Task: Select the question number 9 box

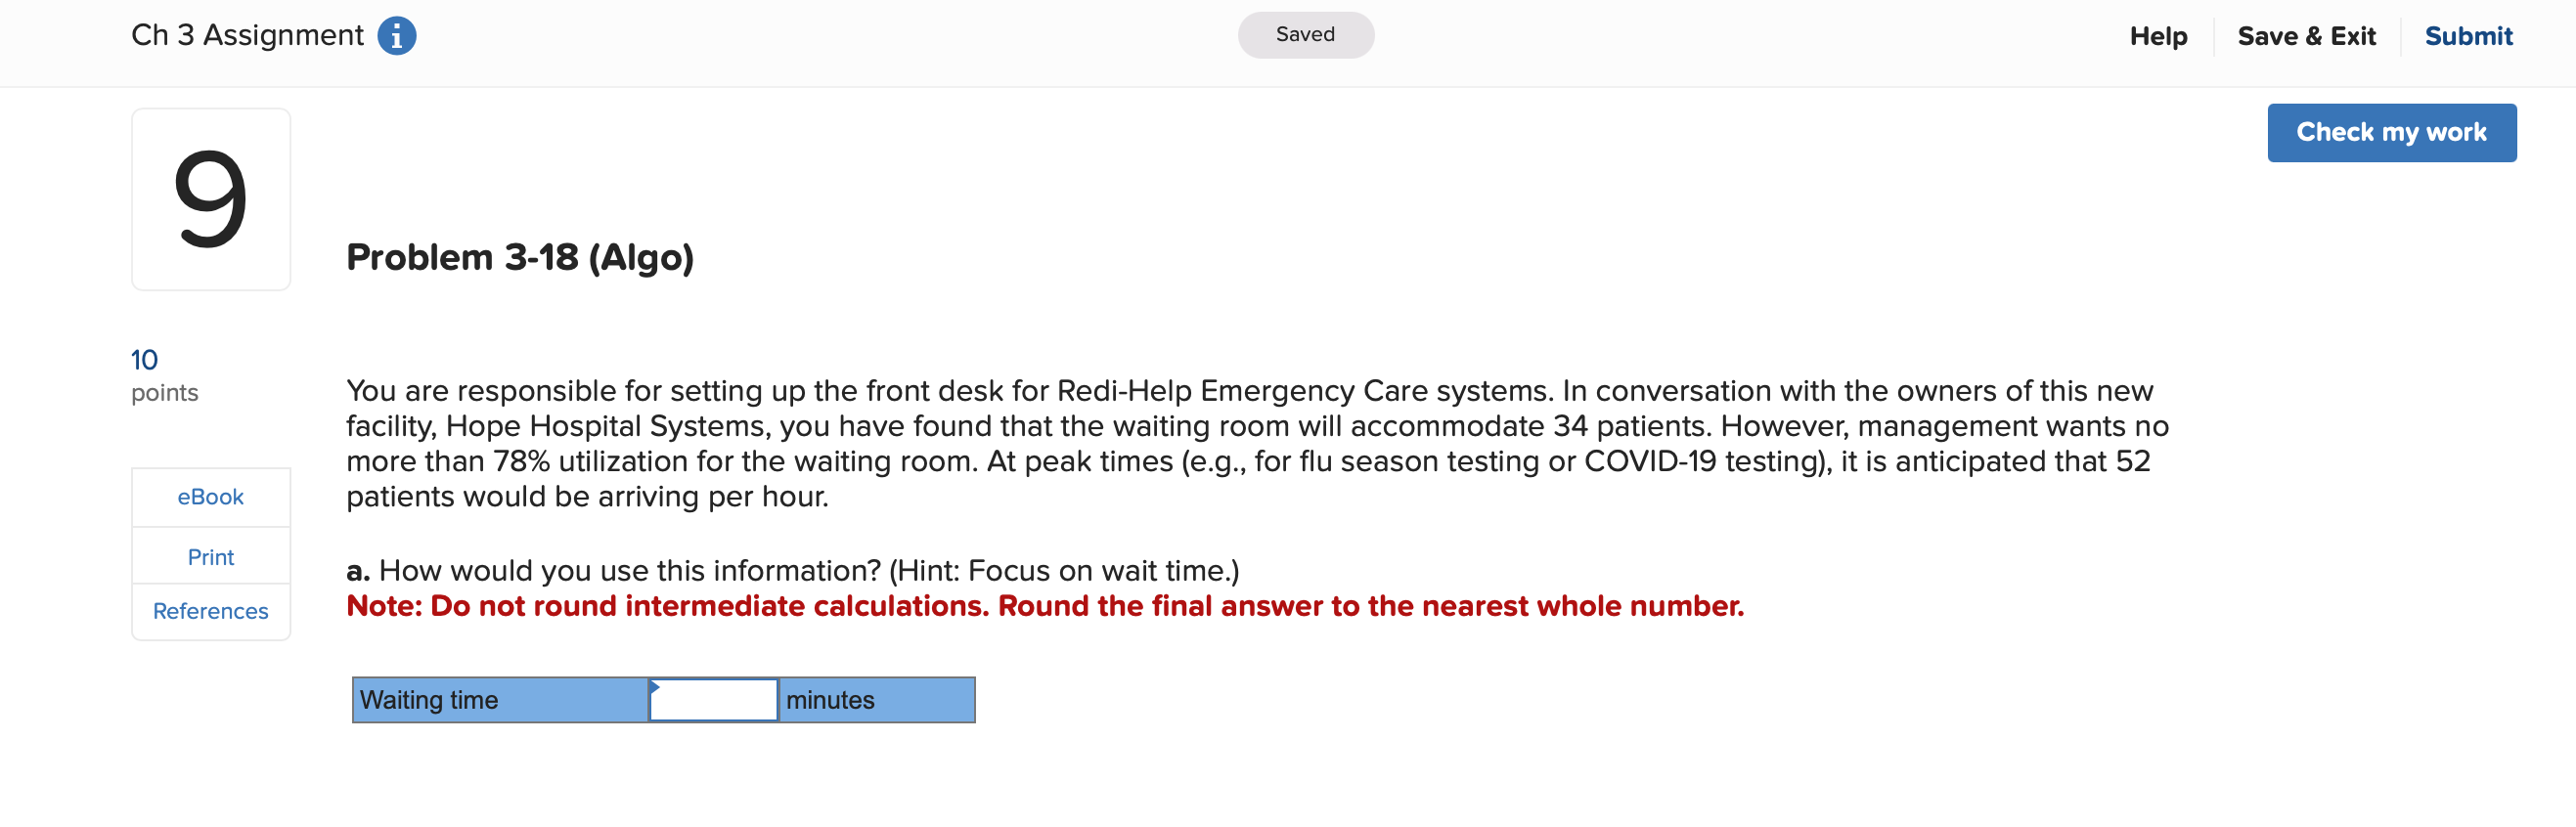Action: coord(211,198)
